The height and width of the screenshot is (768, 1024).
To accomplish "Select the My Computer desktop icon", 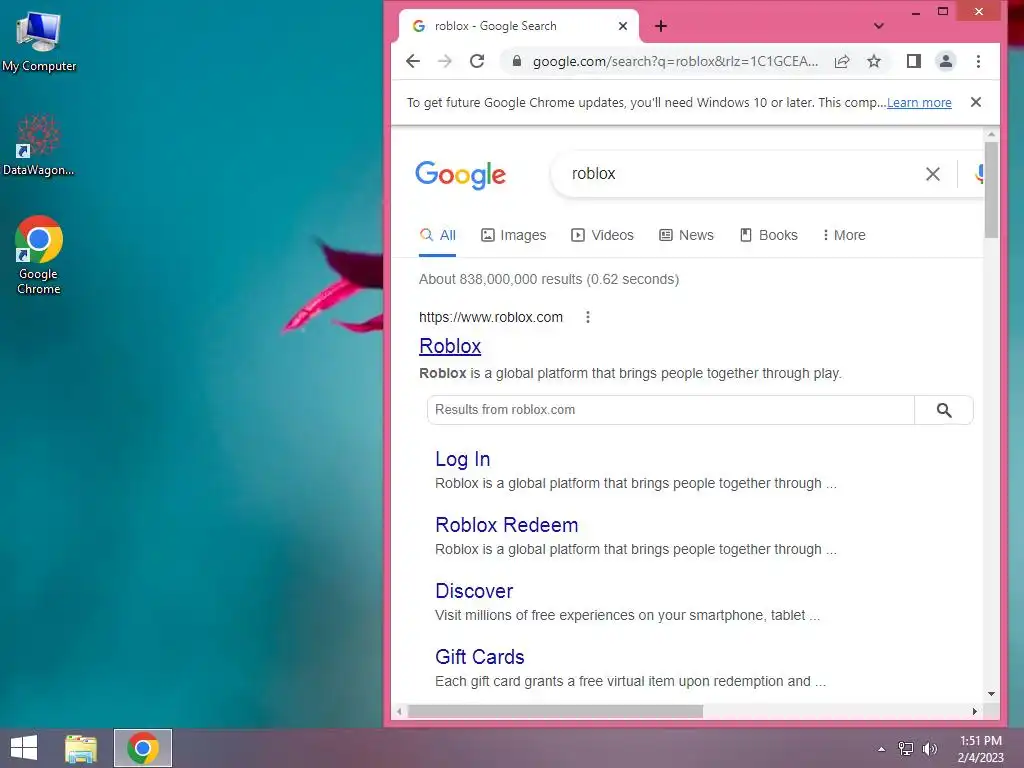I will [39, 42].
